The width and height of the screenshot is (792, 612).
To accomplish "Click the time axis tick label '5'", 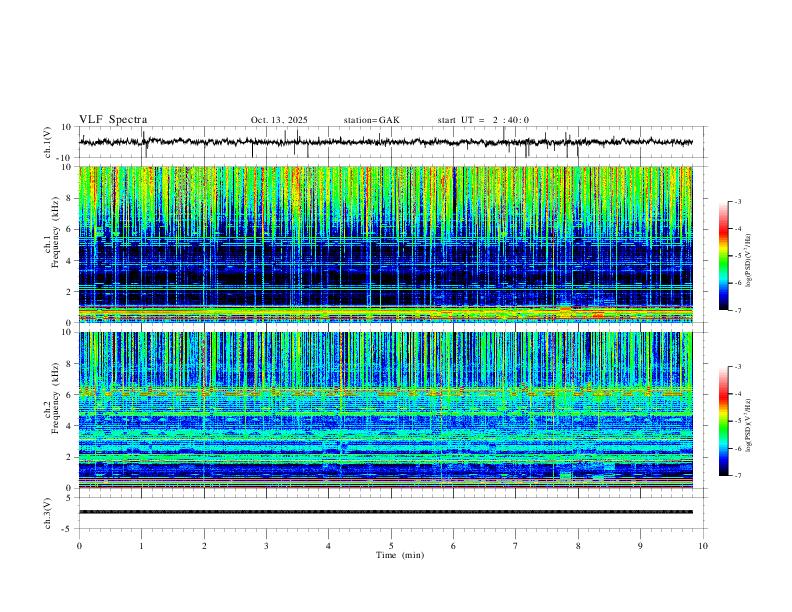I will pos(391,546).
